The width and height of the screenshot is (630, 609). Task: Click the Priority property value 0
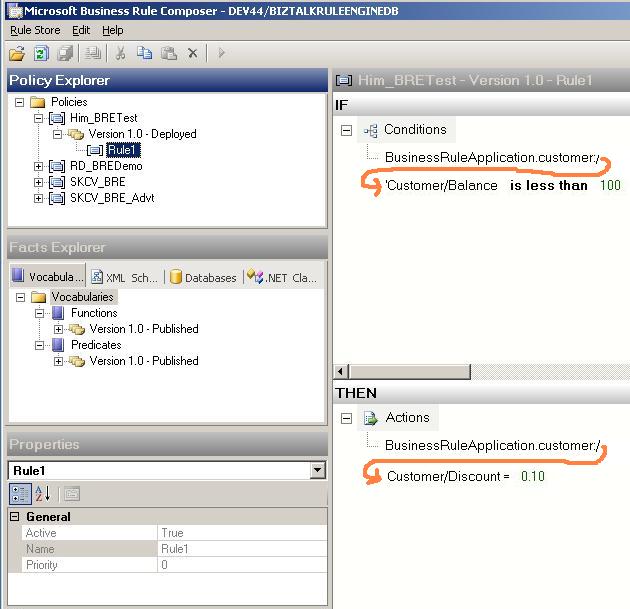click(x=242, y=565)
